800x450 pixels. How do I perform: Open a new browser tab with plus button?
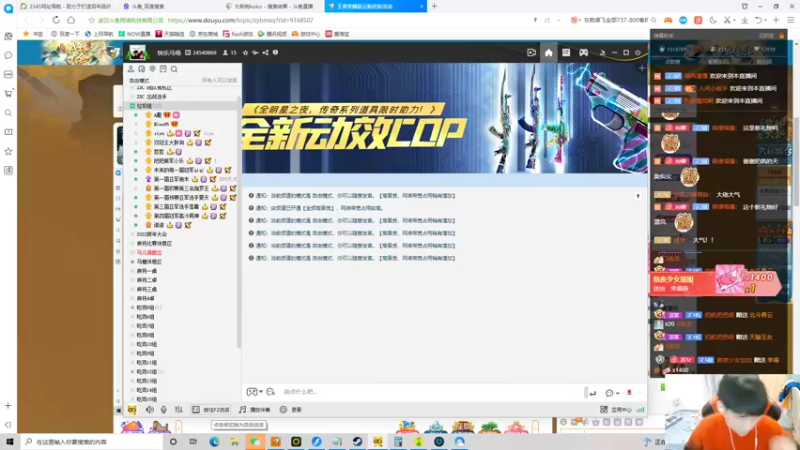click(435, 6)
